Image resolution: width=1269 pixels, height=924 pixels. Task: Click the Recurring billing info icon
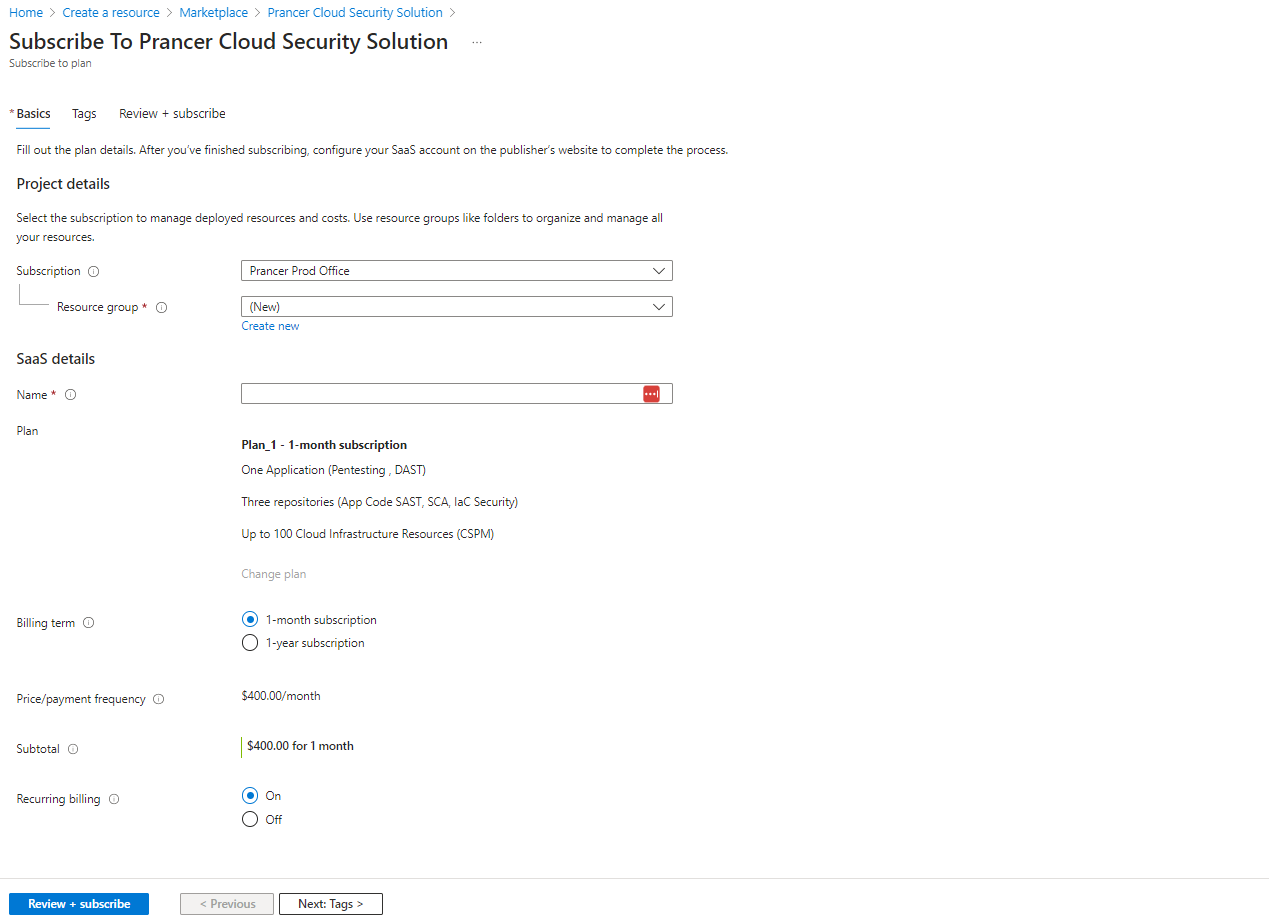point(114,799)
